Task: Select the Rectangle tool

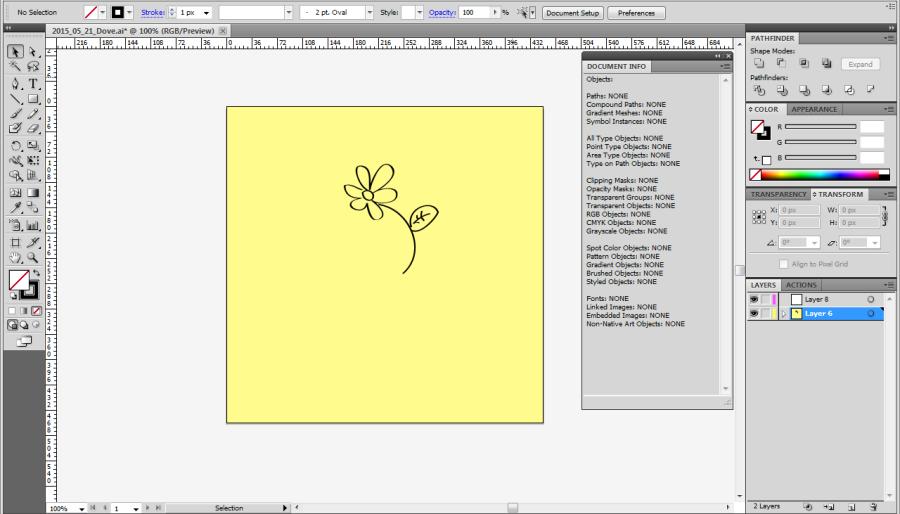Action: coord(33,99)
